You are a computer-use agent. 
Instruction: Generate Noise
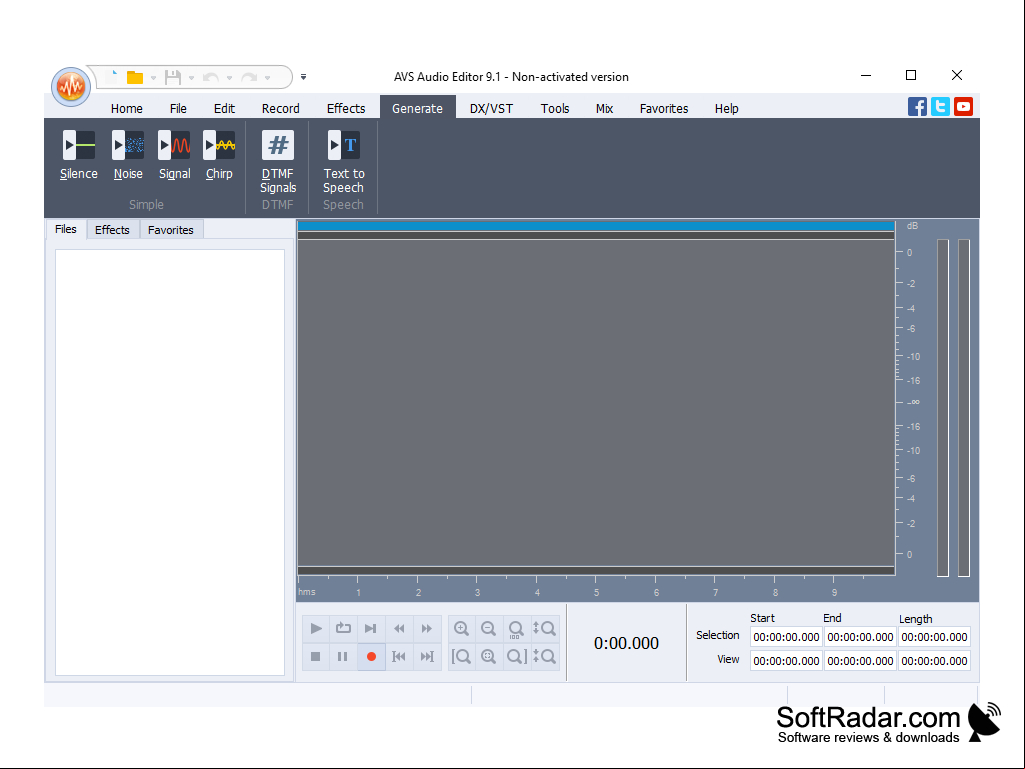(x=128, y=156)
